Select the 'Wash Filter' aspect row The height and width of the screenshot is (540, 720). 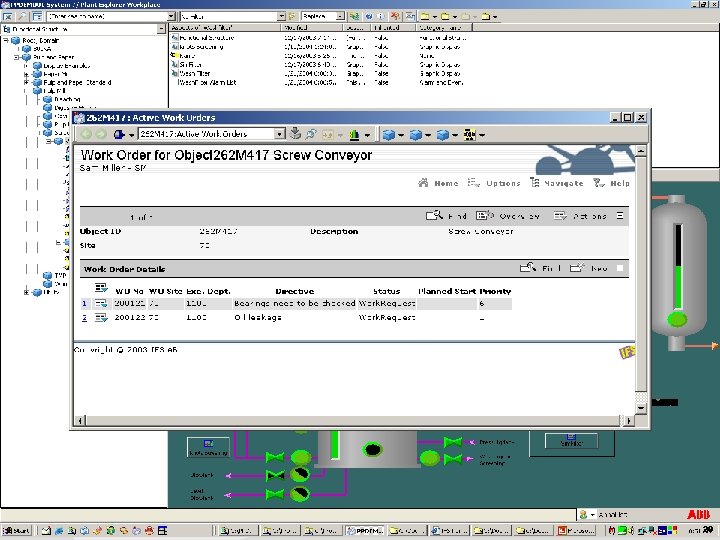pyautogui.click(x=194, y=73)
